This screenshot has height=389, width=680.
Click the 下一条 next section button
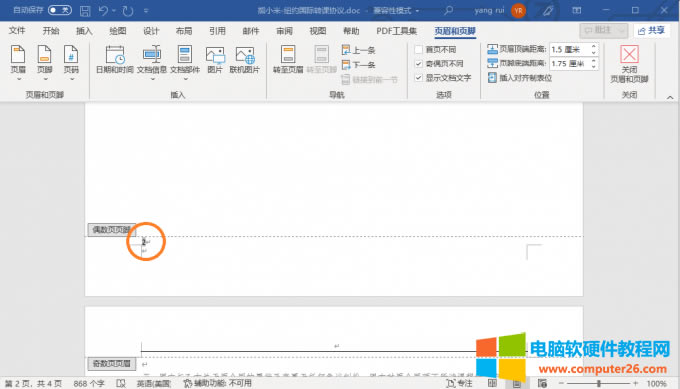[358, 65]
